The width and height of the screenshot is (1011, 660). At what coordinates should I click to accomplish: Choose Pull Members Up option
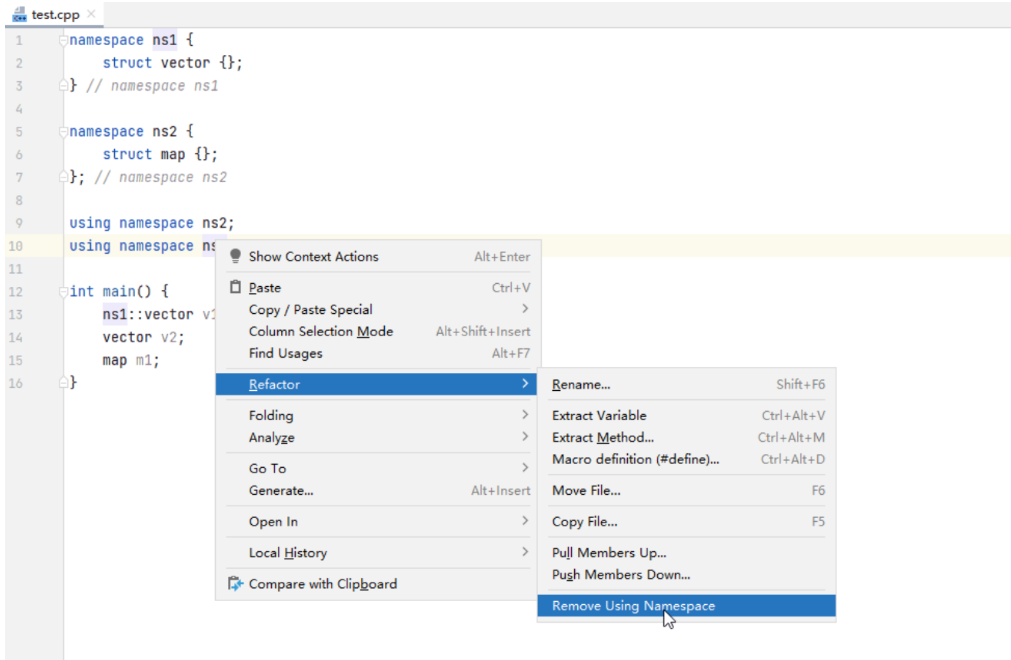(609, 553)
